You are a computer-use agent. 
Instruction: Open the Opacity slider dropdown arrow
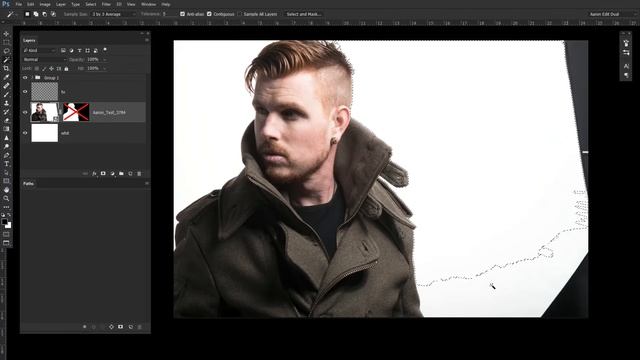pyautogui.click(x=105, y=60)
